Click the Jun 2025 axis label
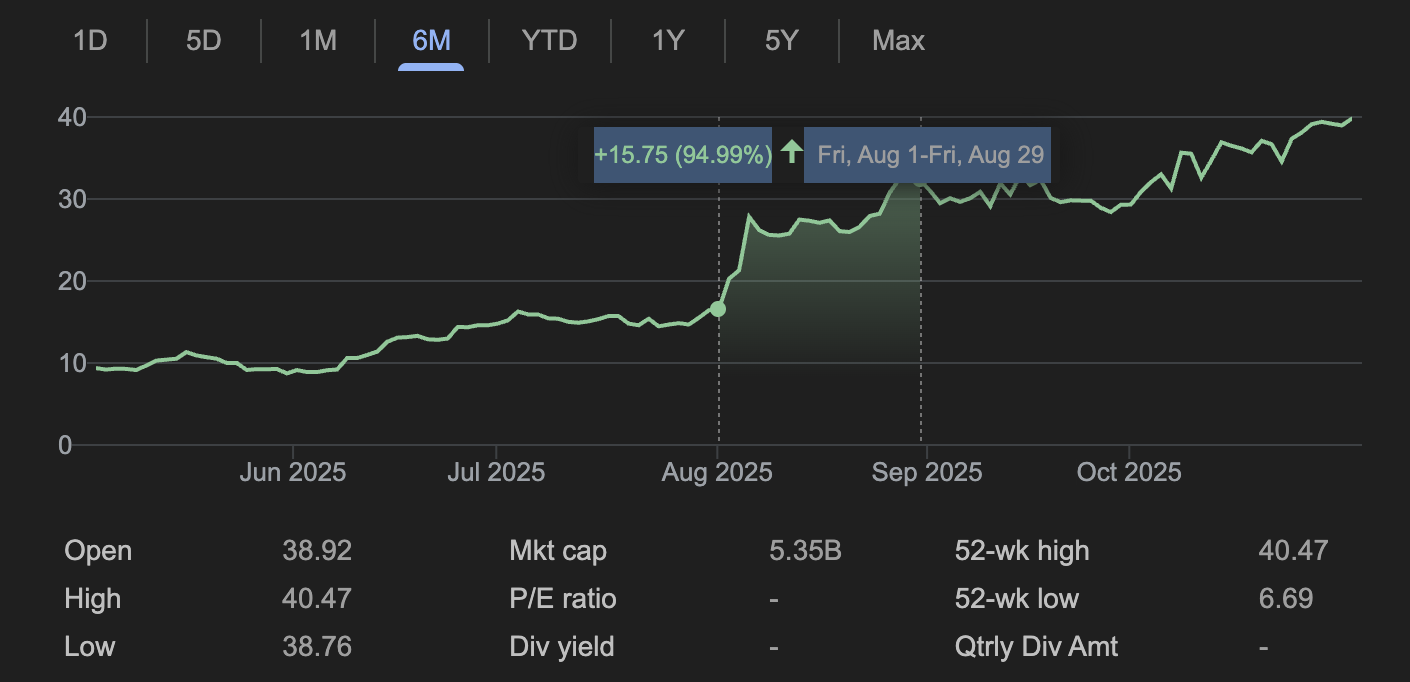Image resolution: width=1410 pixels, height=682 pixels. coord(294,471)
